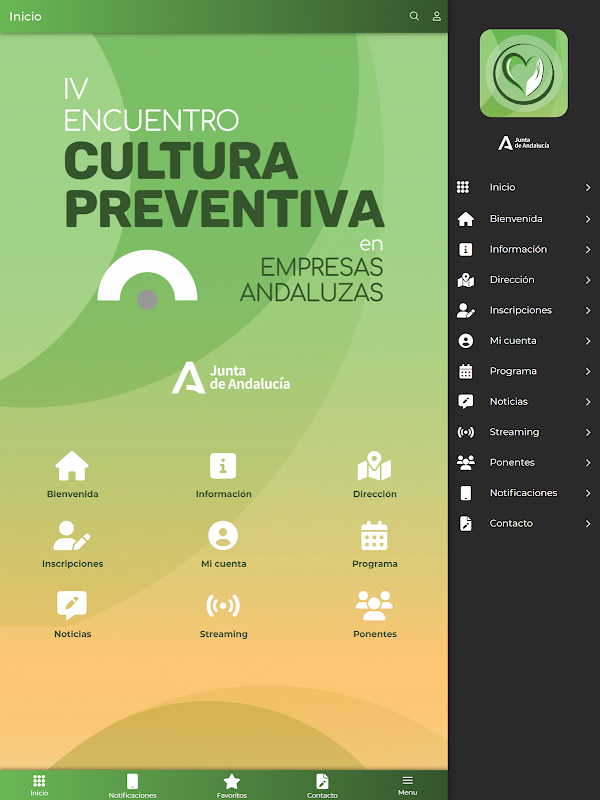Click the green heart app logo
This screenshot has height=800, width=600.
(523, 73)
